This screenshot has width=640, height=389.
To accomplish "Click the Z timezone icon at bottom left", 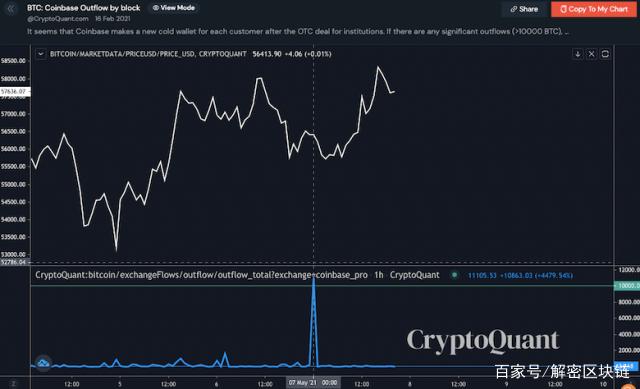I will point(13,384).
